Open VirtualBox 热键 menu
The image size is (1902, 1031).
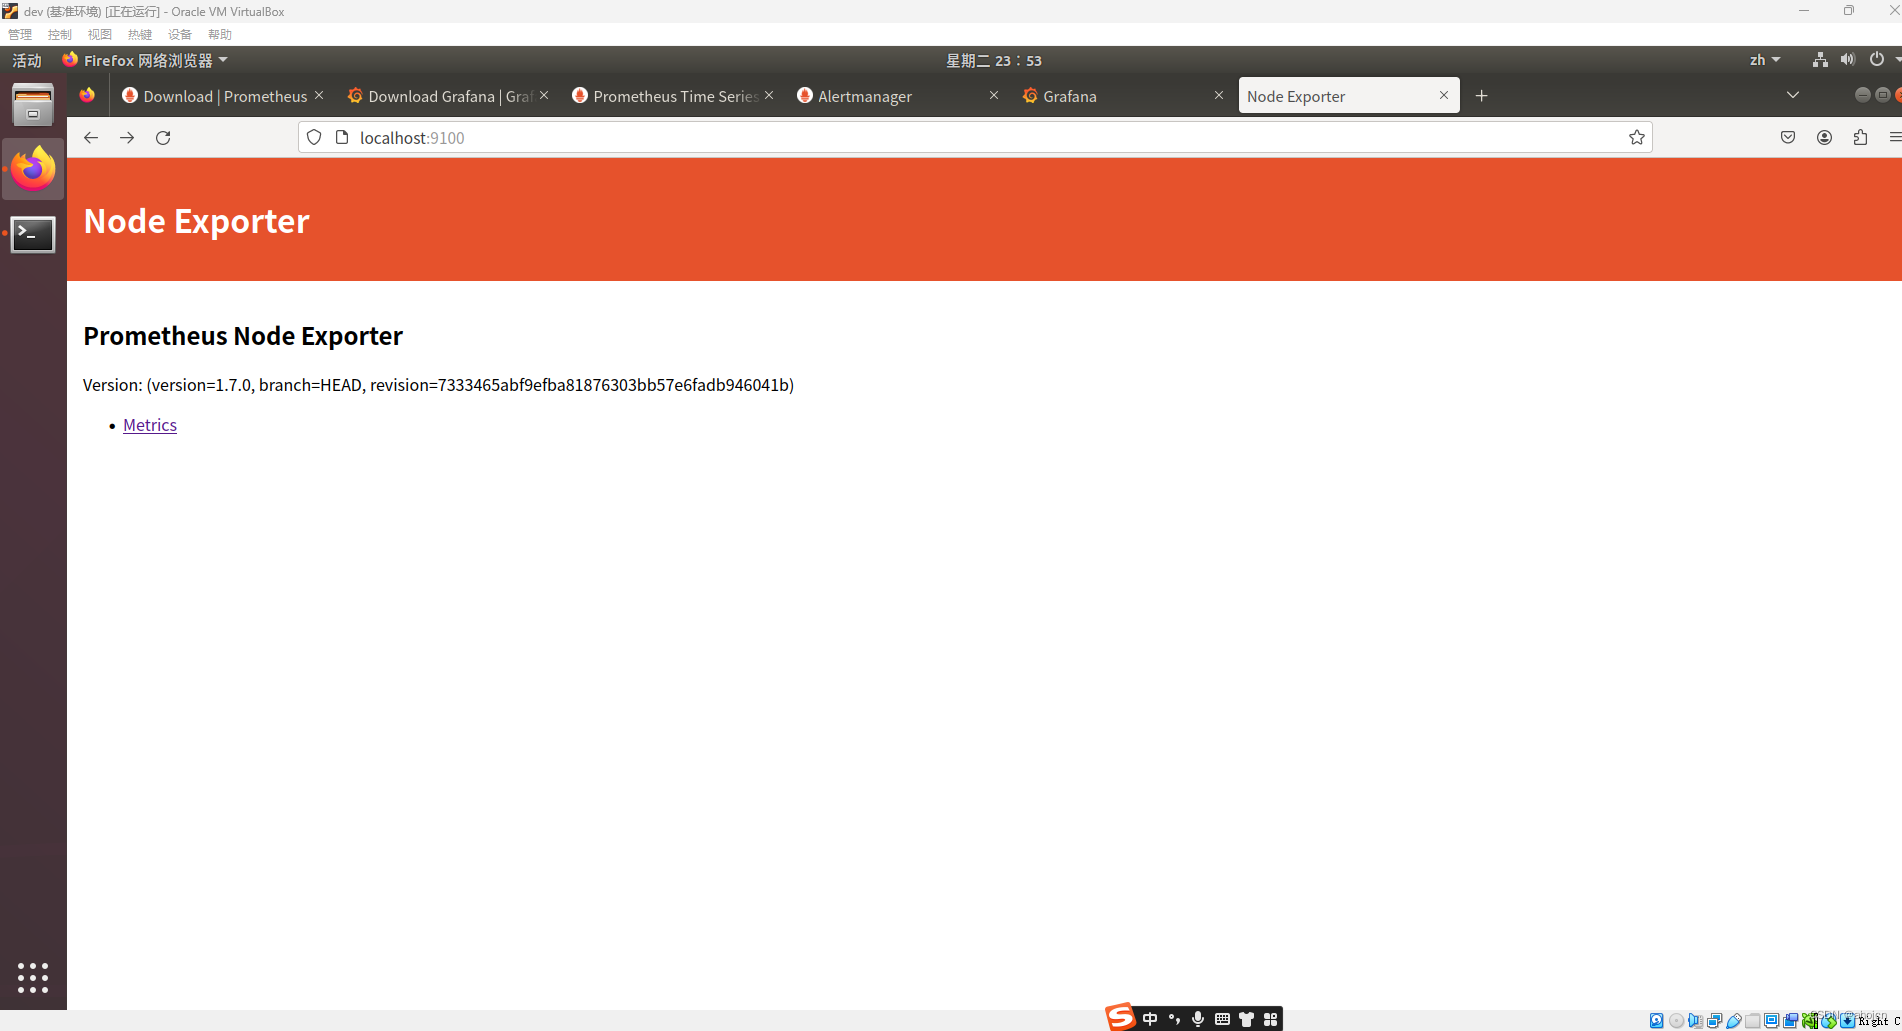click(140, 35)
